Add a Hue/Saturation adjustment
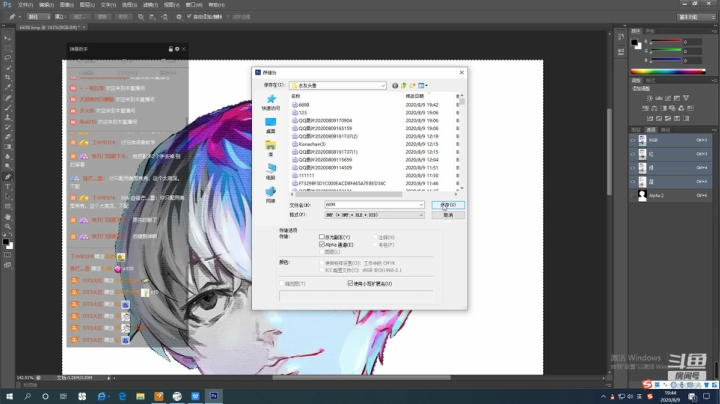720x404 pixels. coord(645,108)
